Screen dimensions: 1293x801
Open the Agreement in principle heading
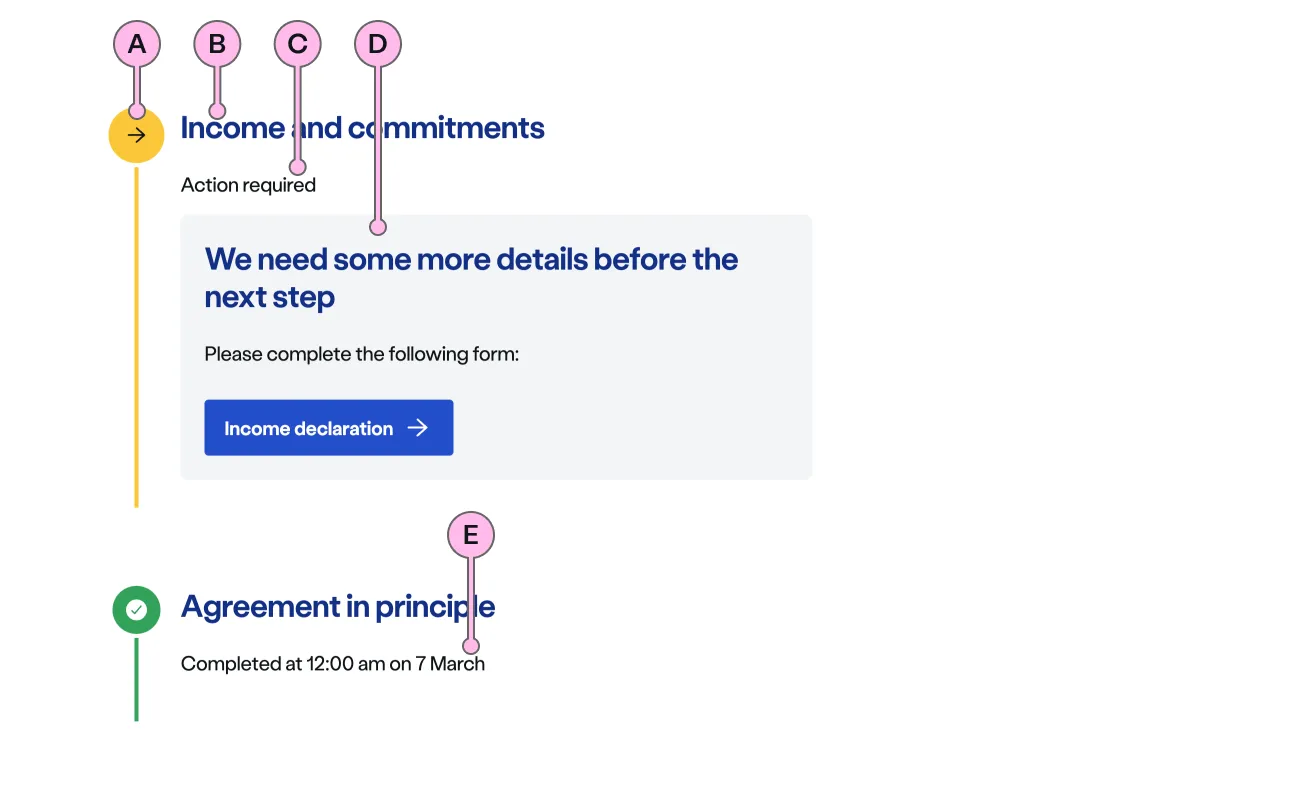(337, 607)
